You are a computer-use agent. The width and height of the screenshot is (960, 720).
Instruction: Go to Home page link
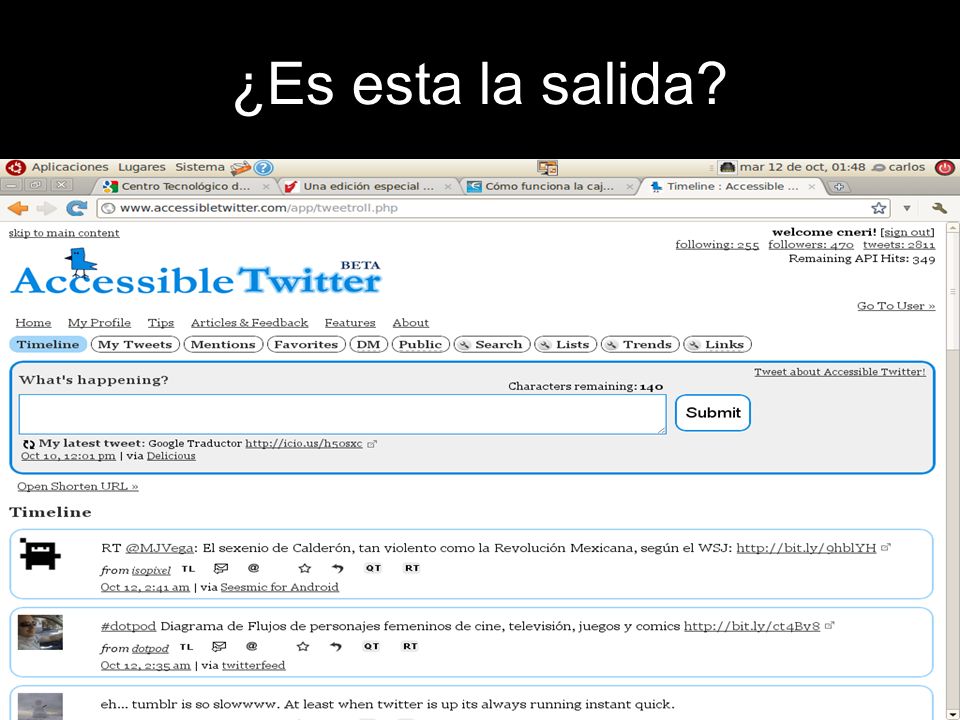click(33, 323)
